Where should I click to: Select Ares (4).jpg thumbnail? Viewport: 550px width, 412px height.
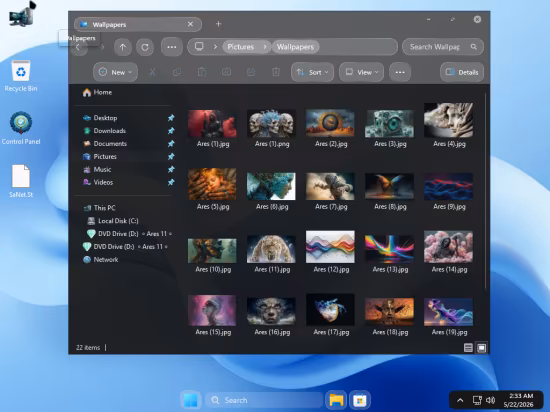pyautogui.click(x=449, y=125)
